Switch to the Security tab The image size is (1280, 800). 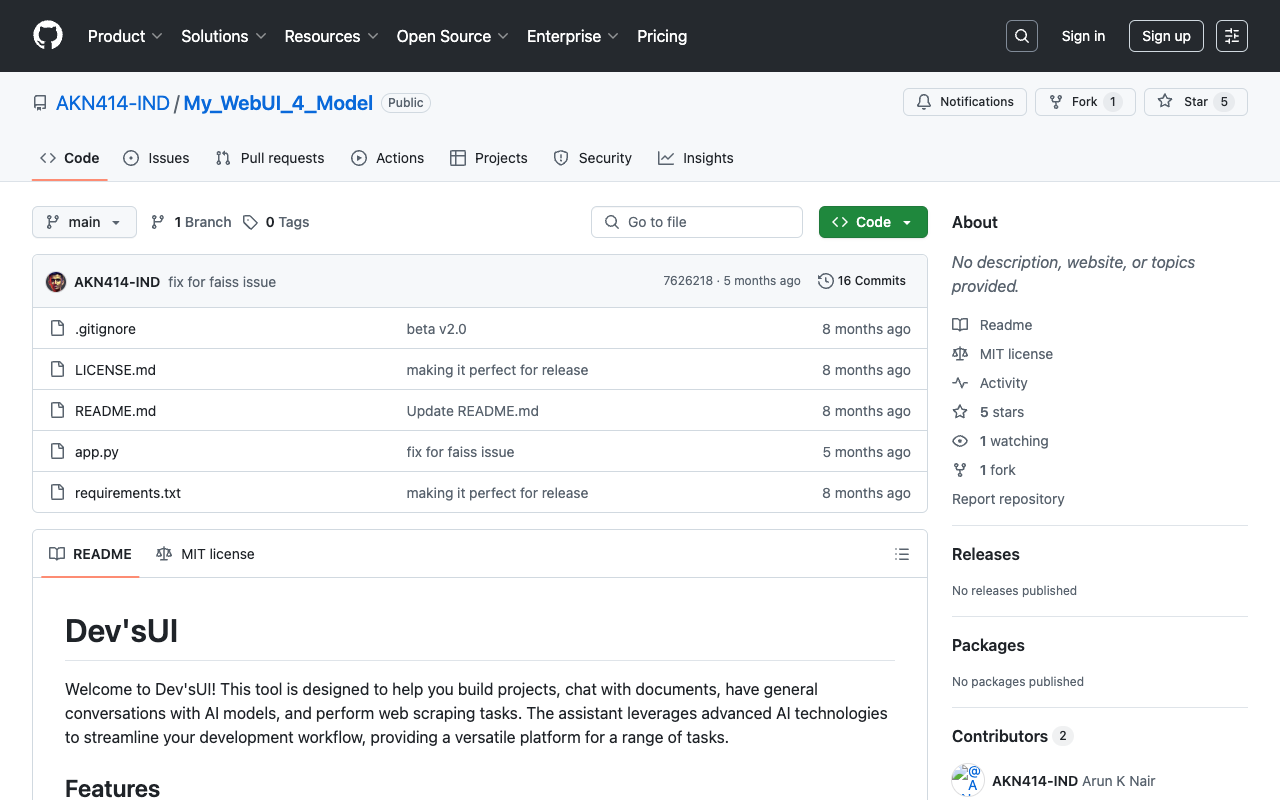[x=593, y=158]
